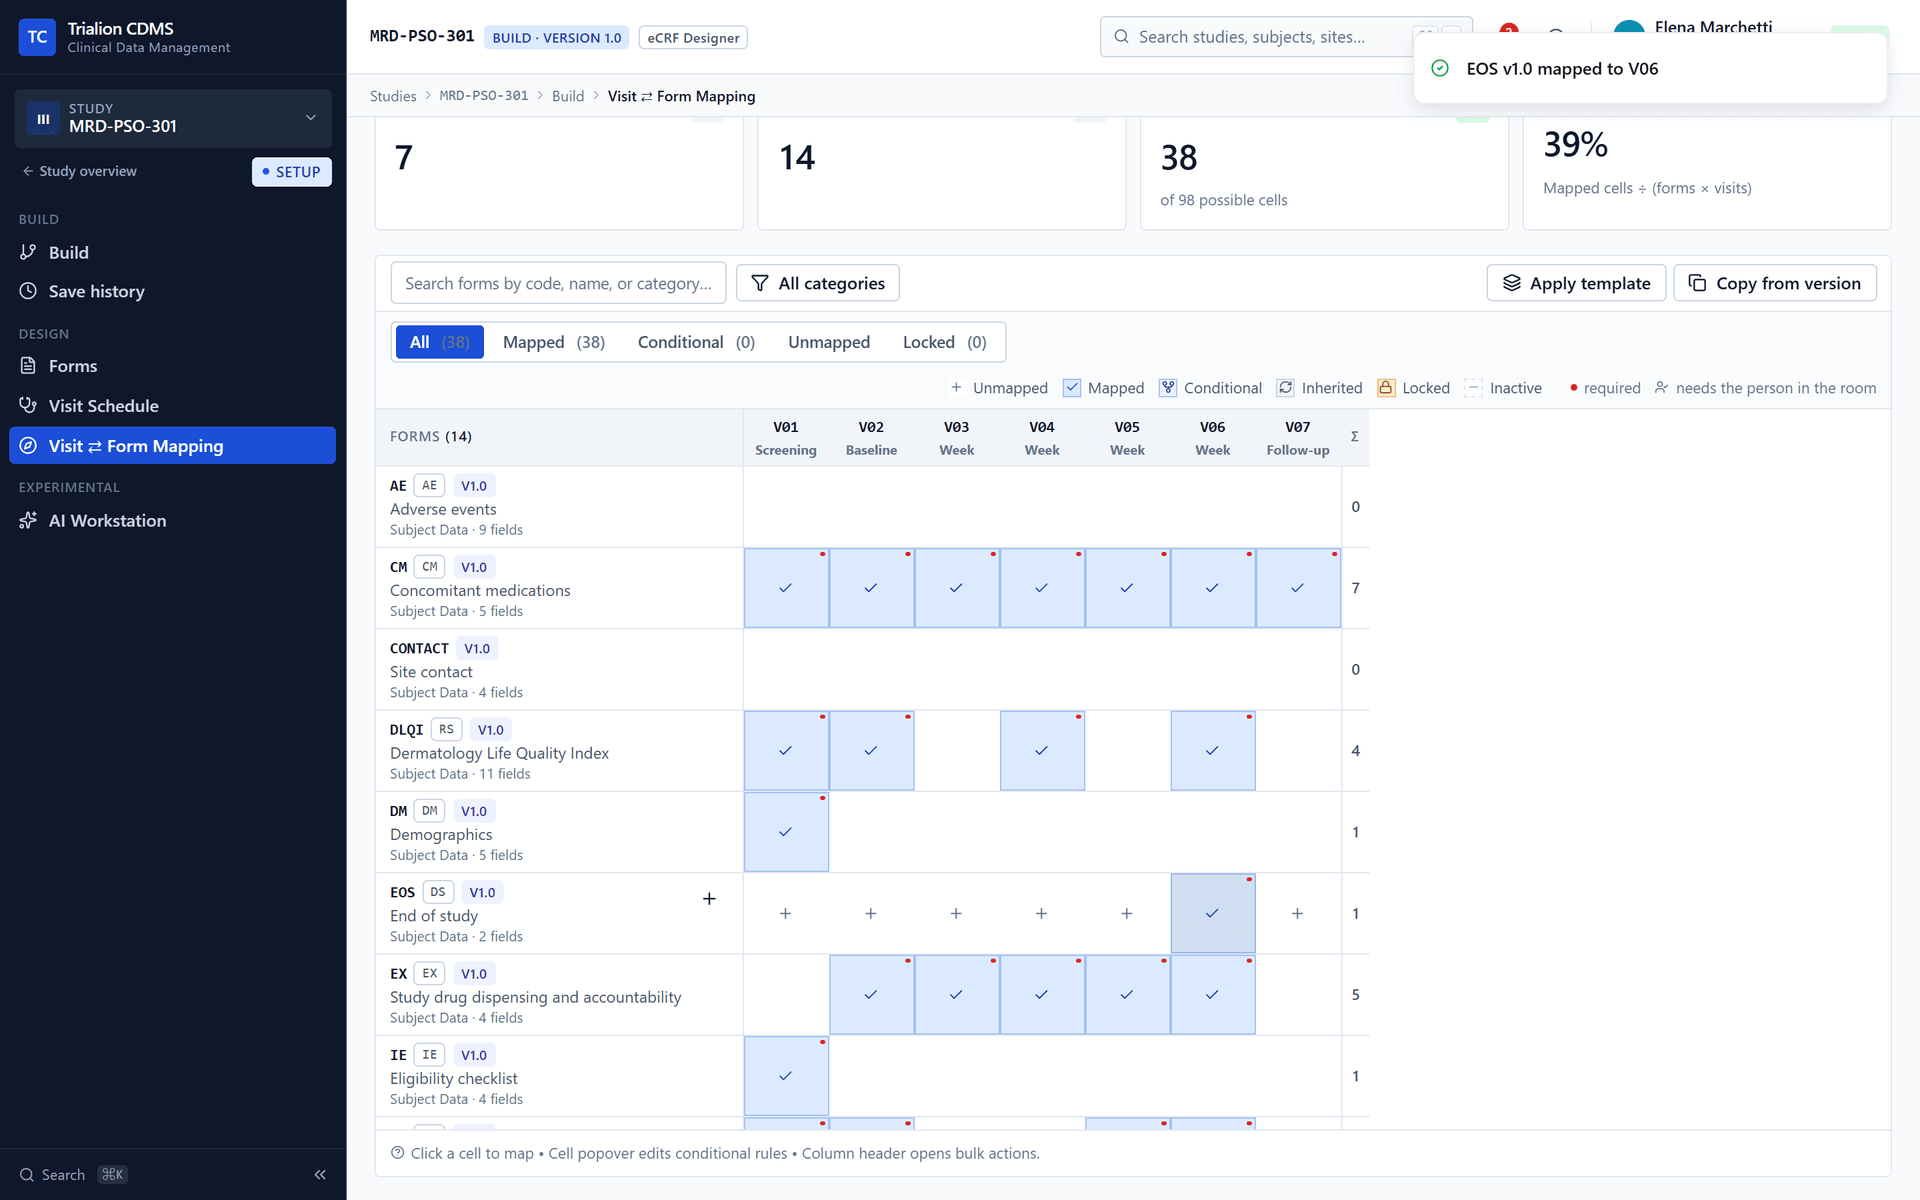Click the magnifier in global search

pyautogui.click(x=1122, y=37)
